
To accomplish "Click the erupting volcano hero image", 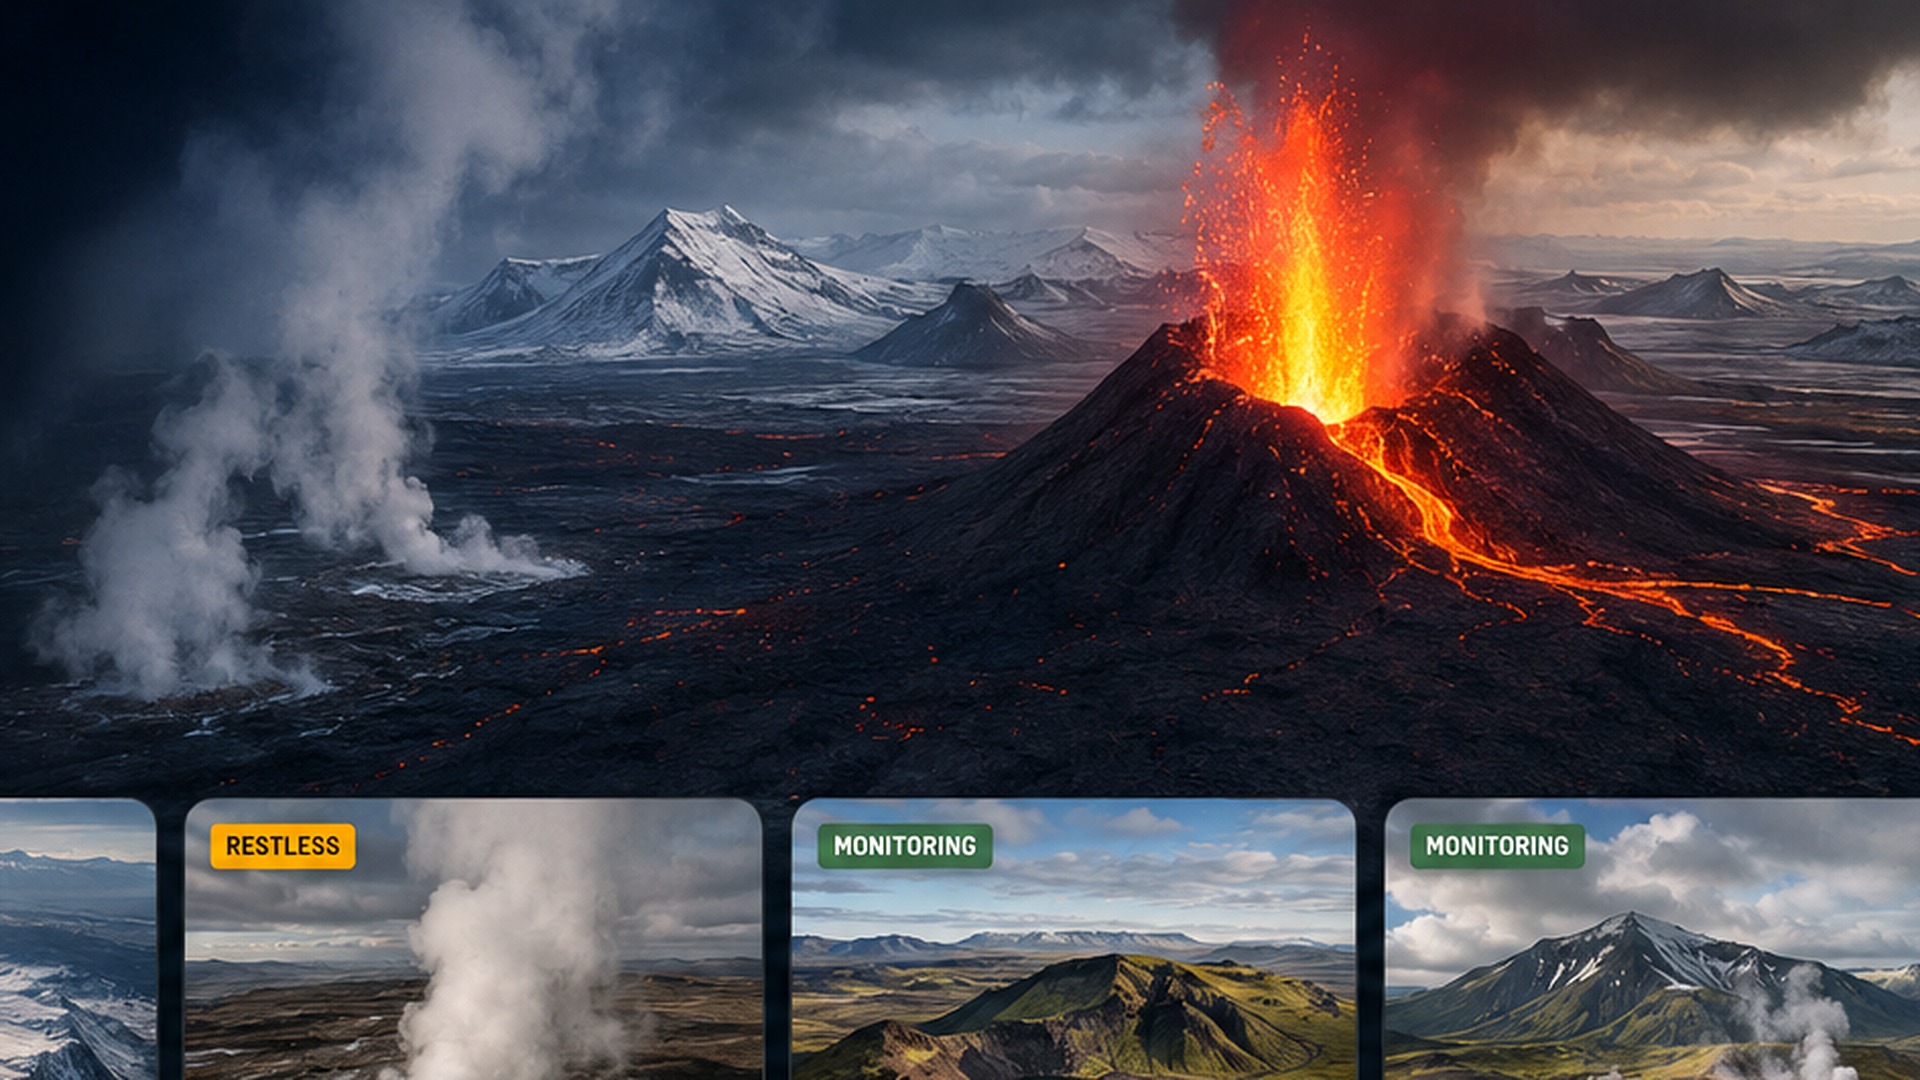I will click(960, 398).
